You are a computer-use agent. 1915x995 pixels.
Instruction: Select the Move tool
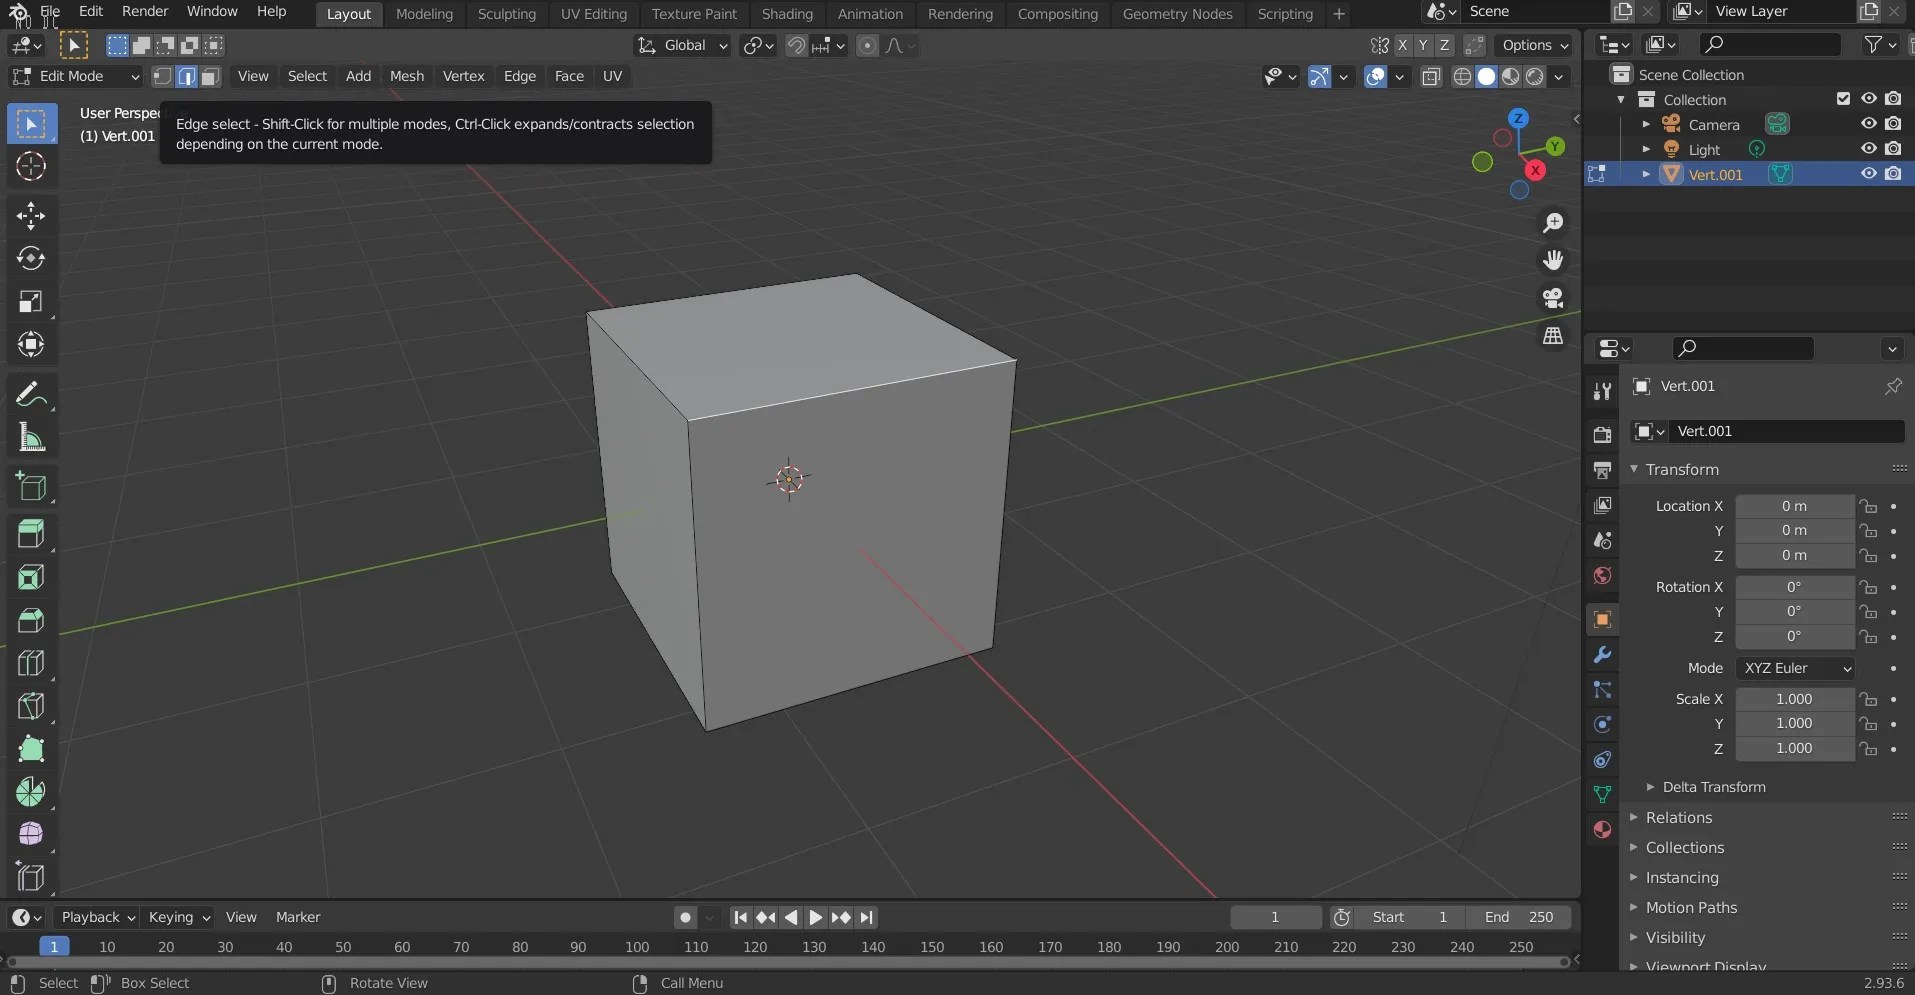(x=31, y=216)
